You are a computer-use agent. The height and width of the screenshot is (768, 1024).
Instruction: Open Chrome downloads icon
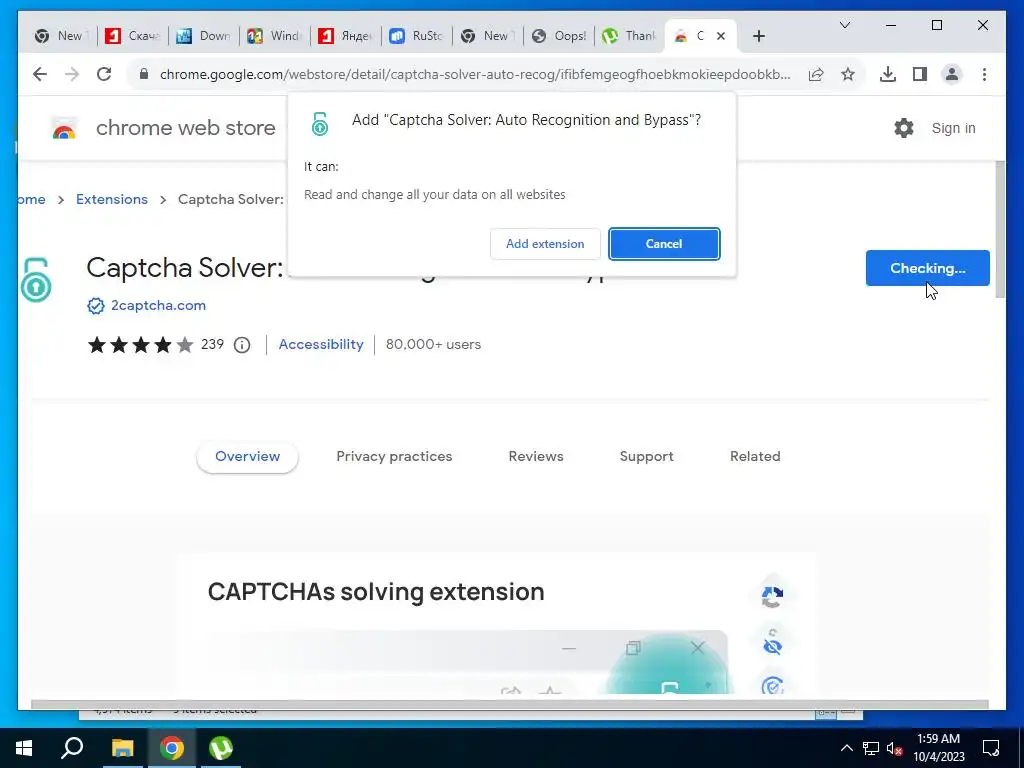(x=888, y=74)
